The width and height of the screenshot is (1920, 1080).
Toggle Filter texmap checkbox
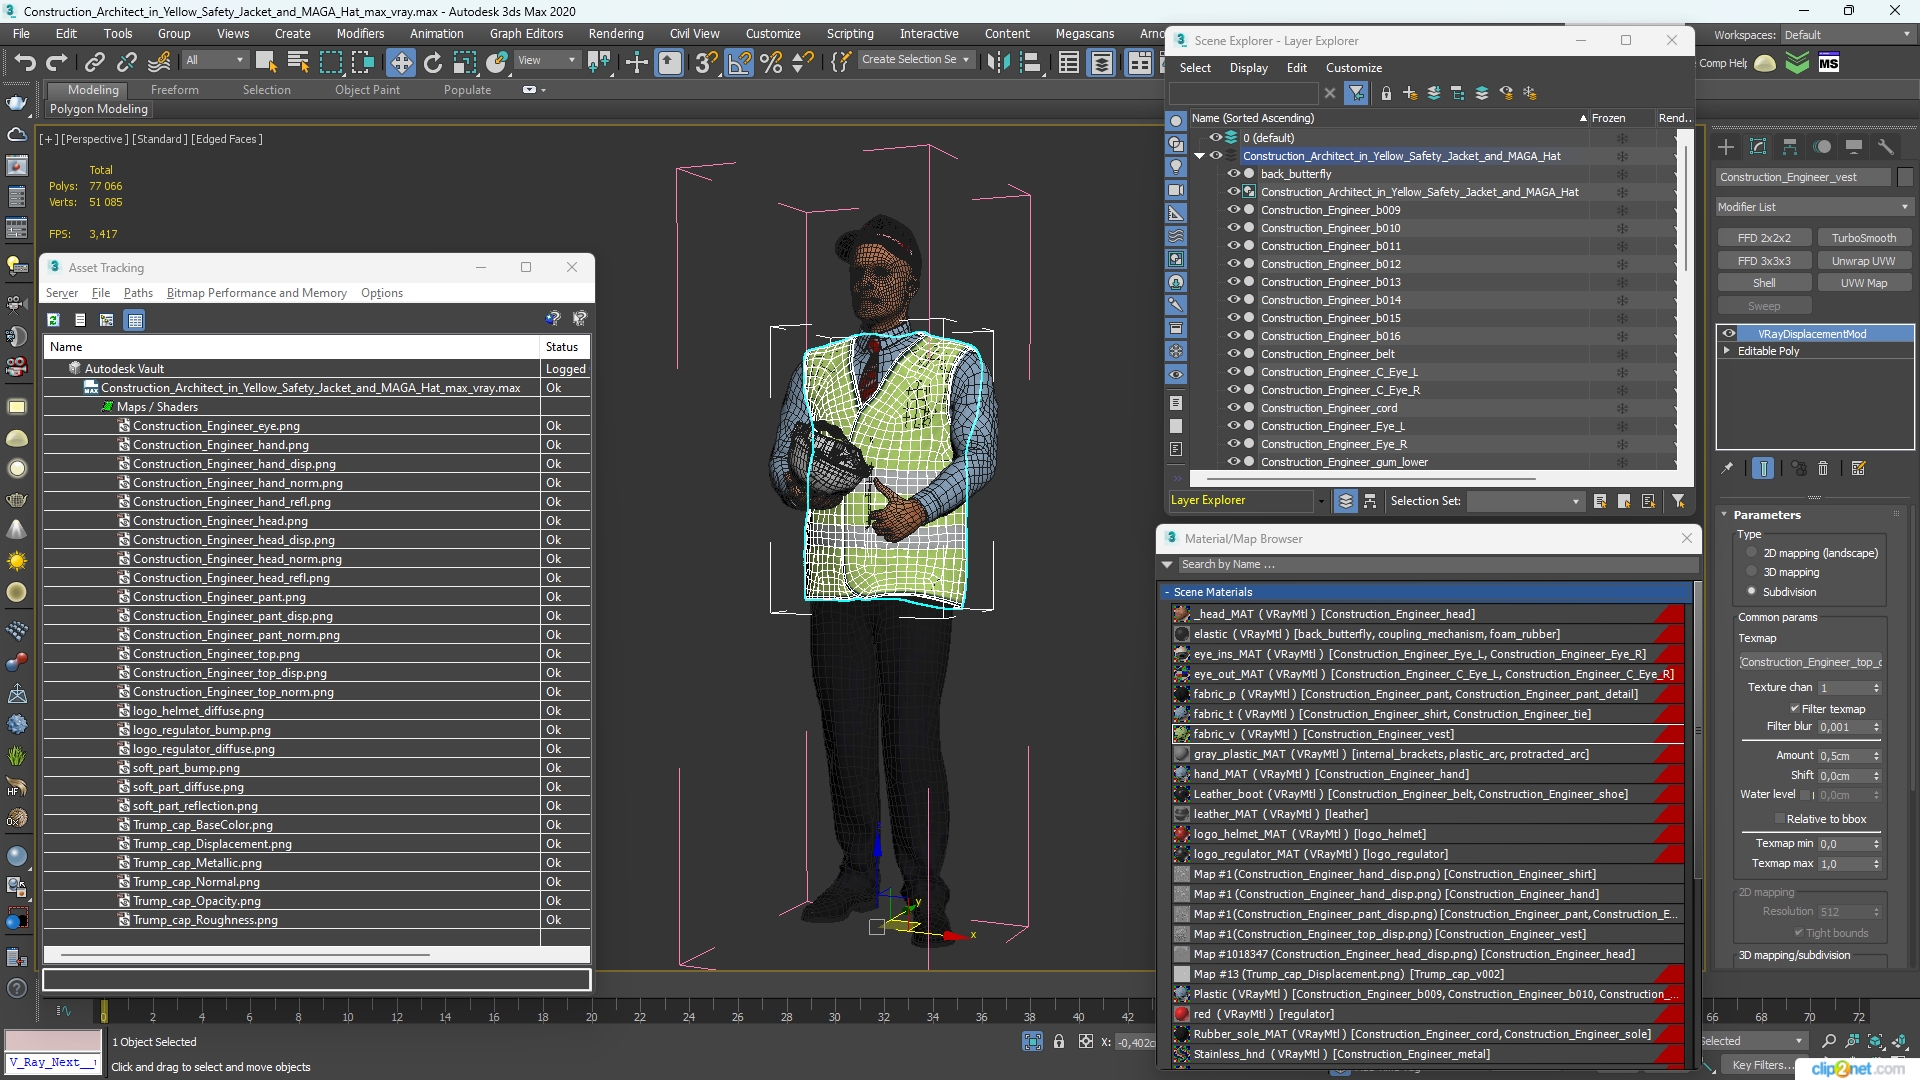pos(1794,709)
